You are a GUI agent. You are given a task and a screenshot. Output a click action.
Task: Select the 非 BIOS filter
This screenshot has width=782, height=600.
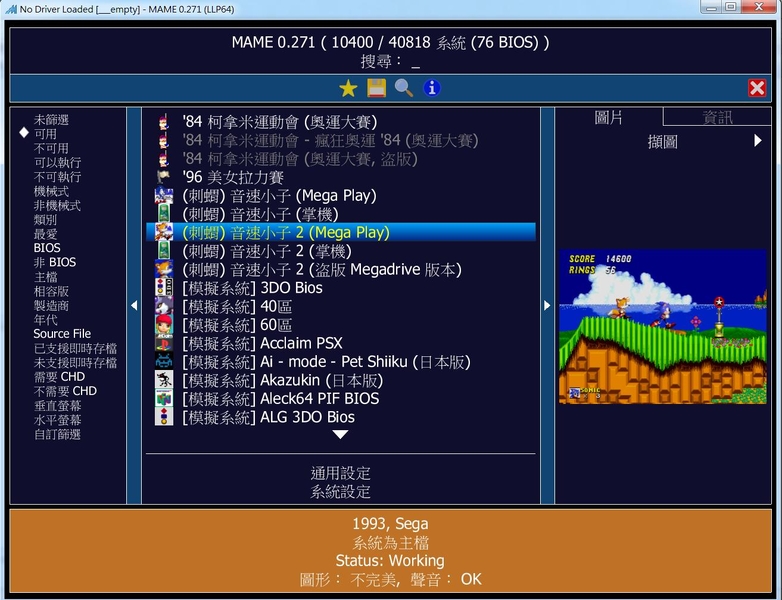coord(55,262)
